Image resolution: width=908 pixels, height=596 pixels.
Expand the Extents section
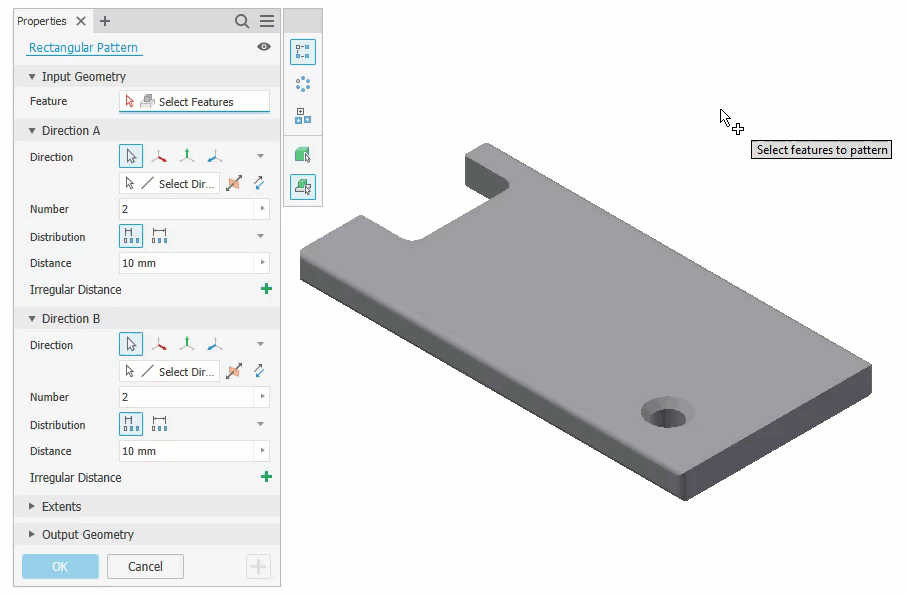pos(32,506)
